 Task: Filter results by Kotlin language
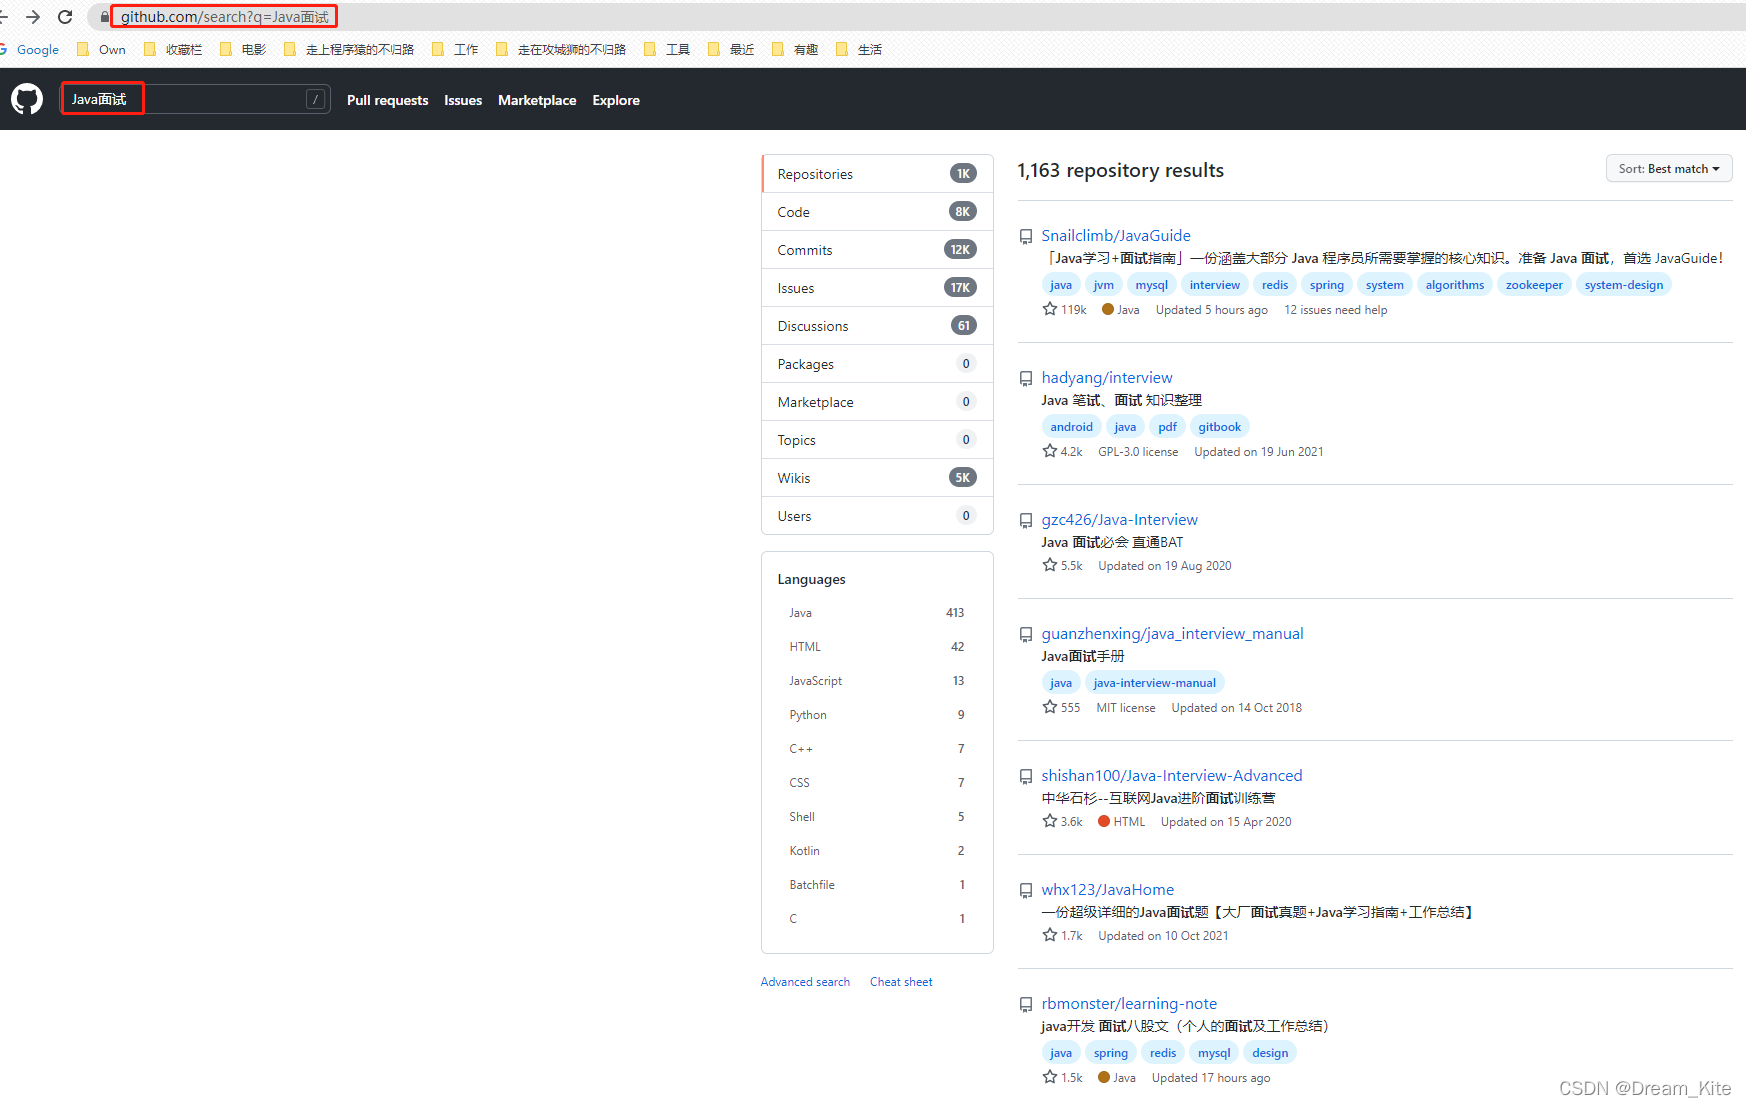pyautogui.click(x=877, y=851)
